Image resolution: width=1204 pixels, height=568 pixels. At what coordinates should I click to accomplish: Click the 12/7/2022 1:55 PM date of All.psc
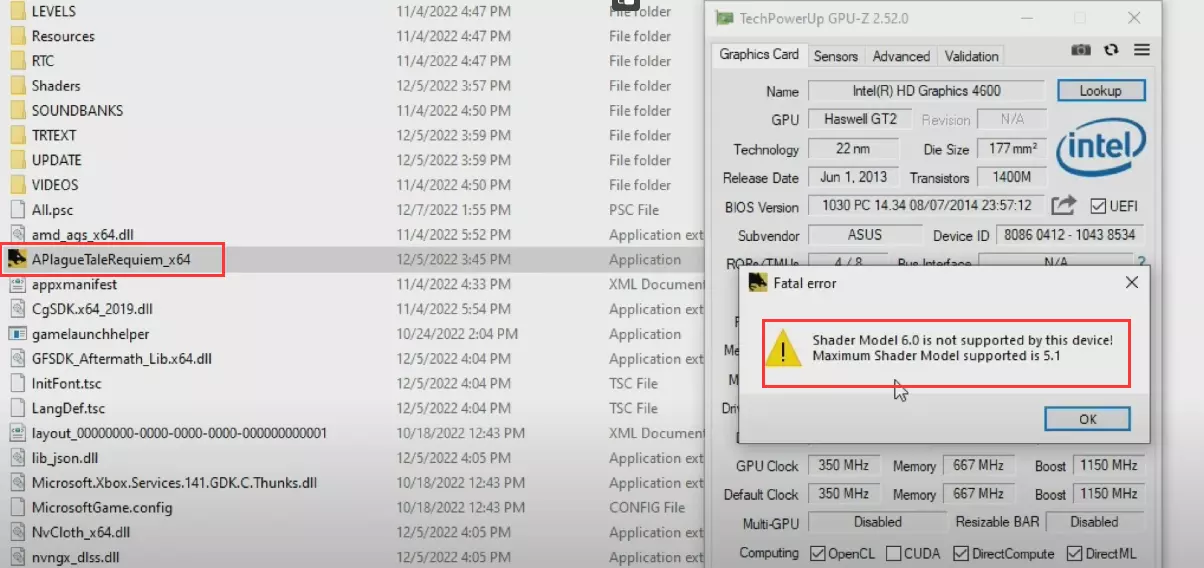(453, 210)
